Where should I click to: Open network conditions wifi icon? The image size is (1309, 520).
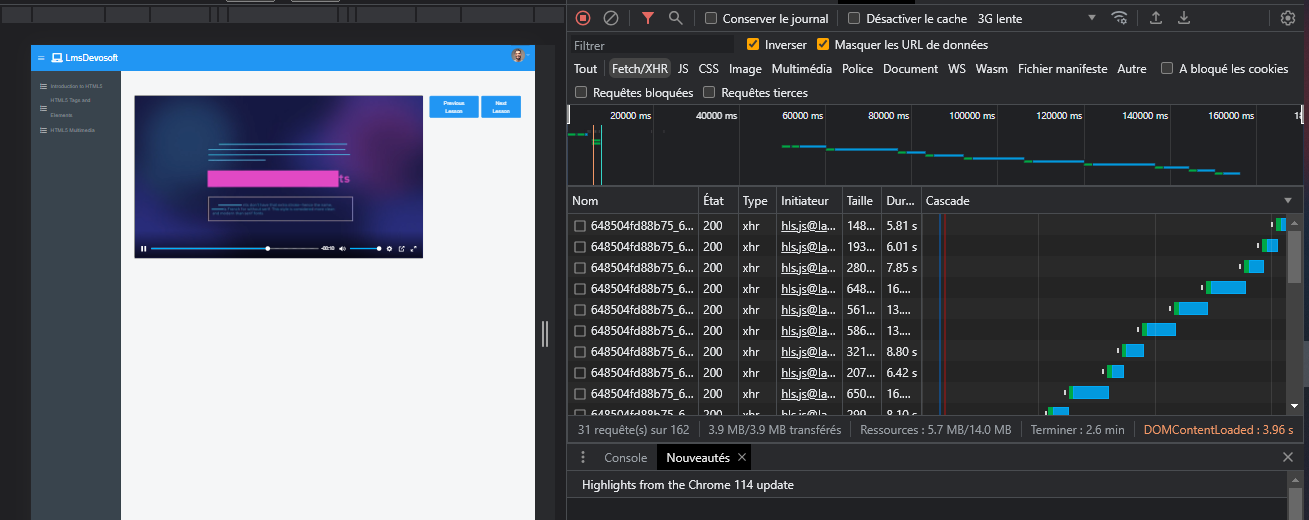click(1120, 18)
